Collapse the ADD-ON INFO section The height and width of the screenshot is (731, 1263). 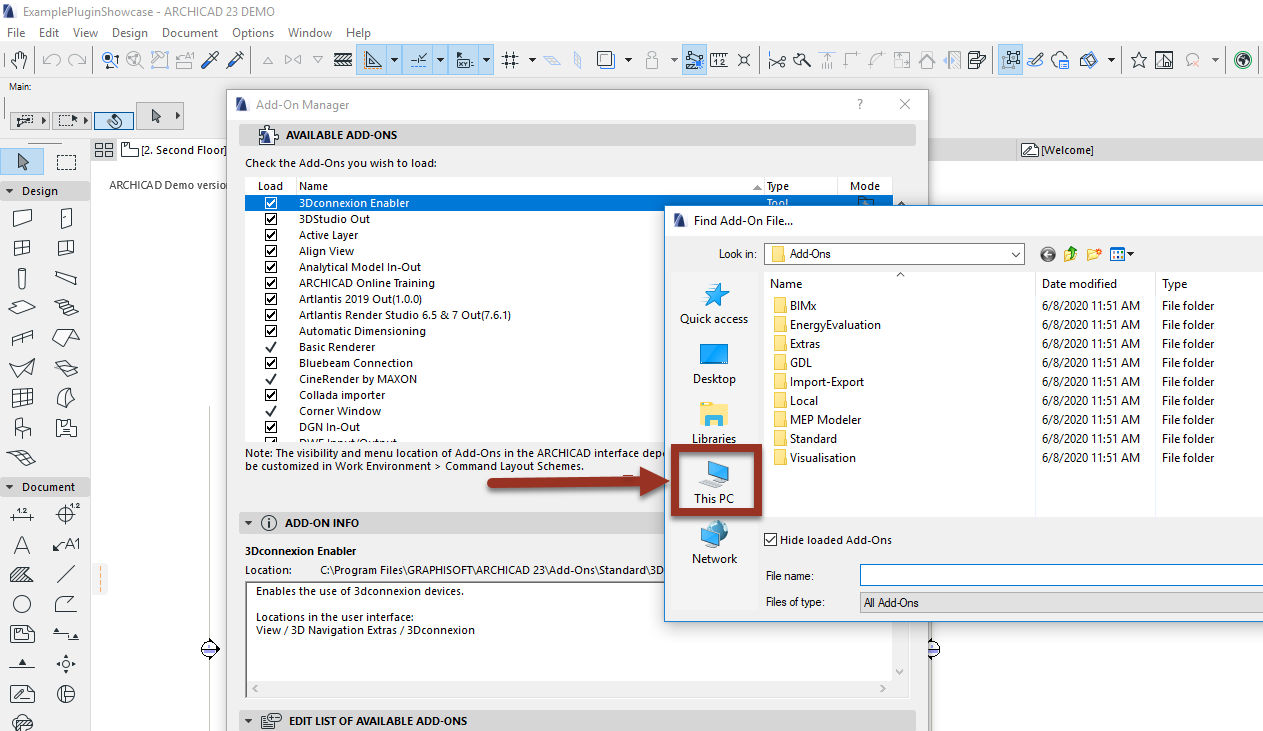[248, 523]
